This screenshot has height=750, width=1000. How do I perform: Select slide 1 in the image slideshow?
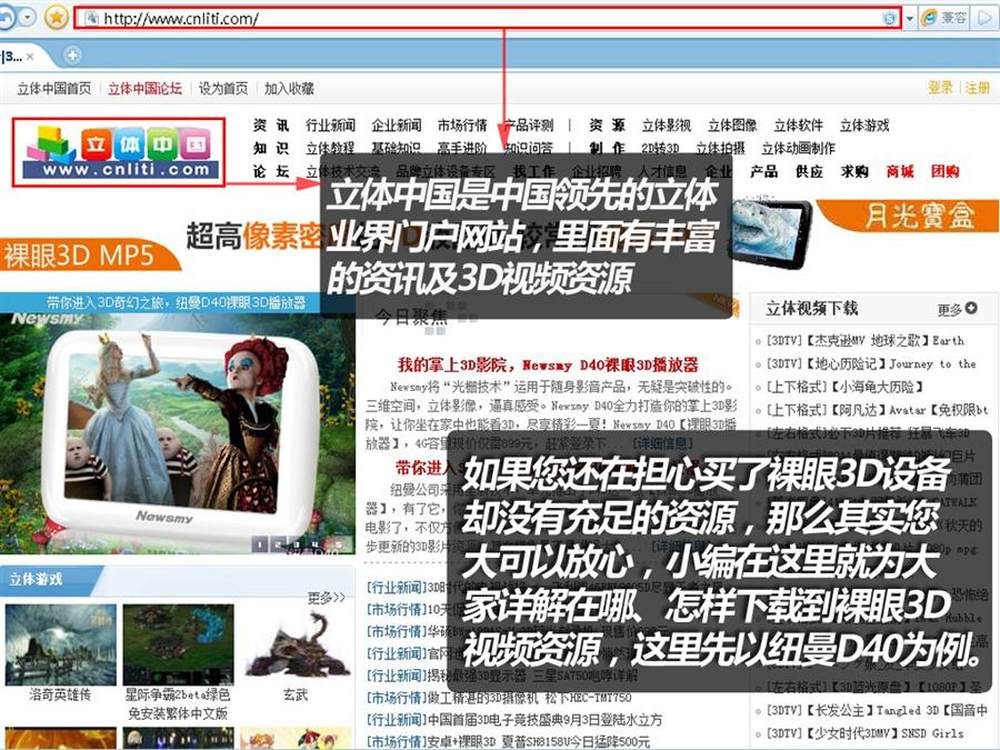point(260,545)
